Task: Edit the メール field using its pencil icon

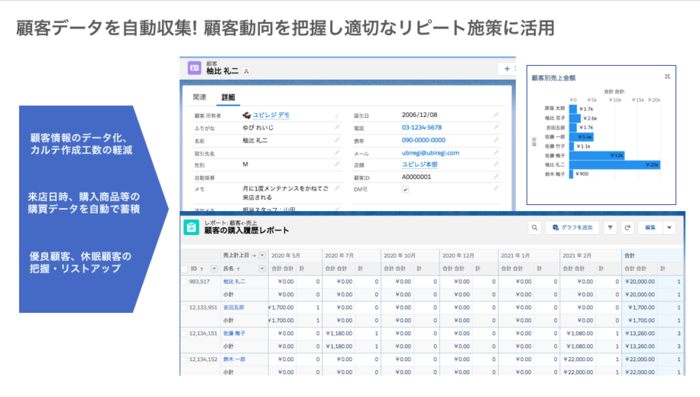Action: (x=496, y=152)
